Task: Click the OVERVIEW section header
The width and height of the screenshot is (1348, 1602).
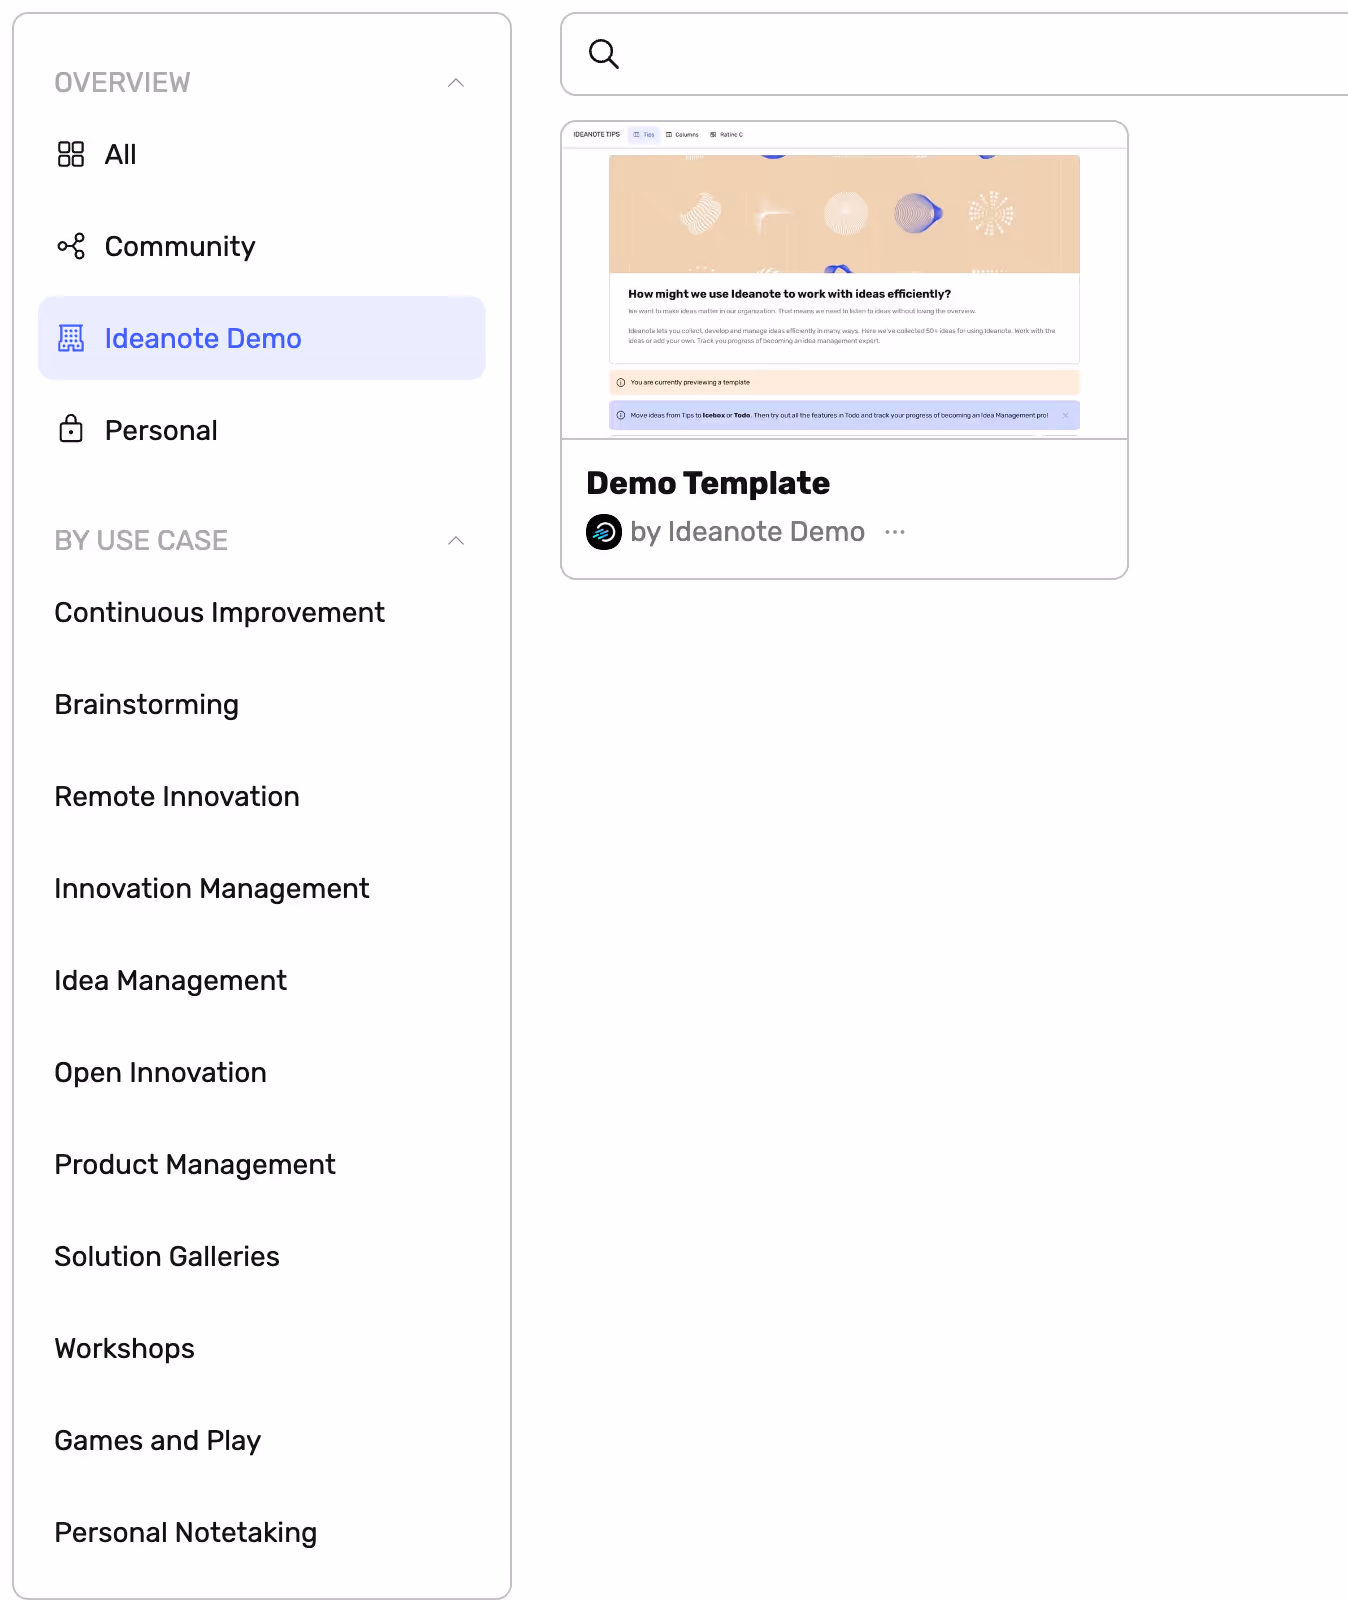Action: (122, 82)
